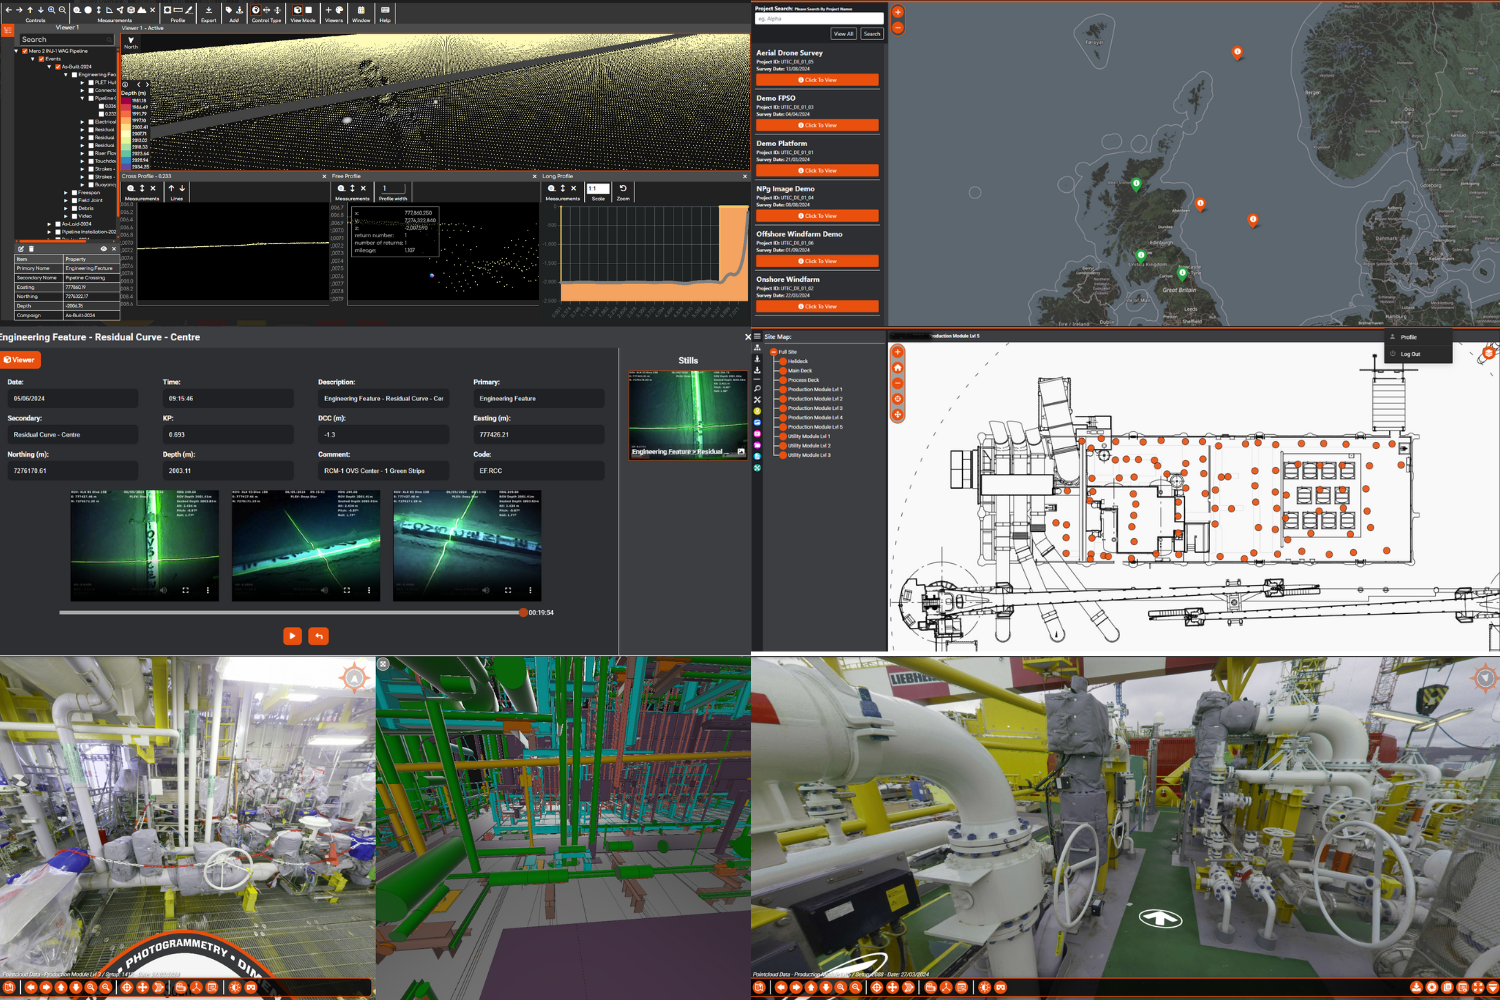1500x1000 pixels.
Task: Reset zoom in the Long Profile panel
Action: tap(623, 188)
